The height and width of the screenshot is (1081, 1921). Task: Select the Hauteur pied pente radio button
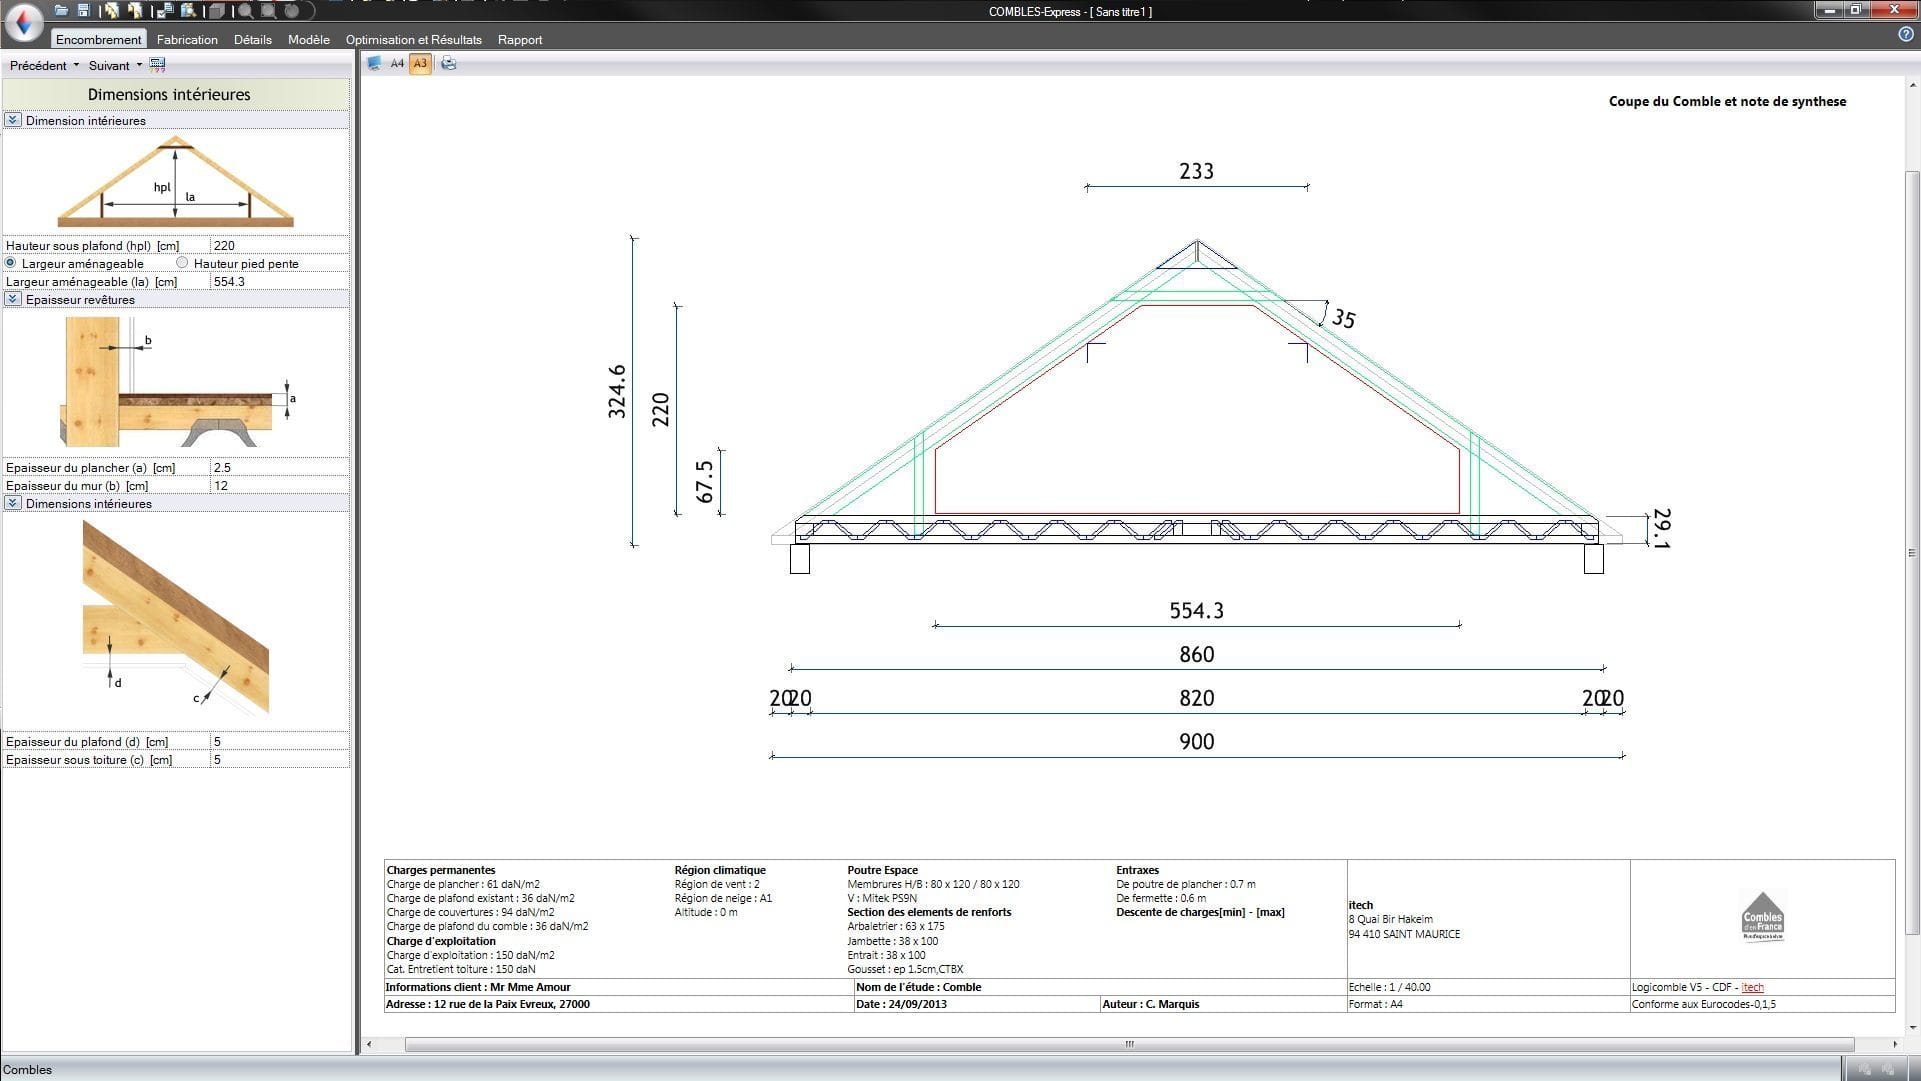coord(182,263)
